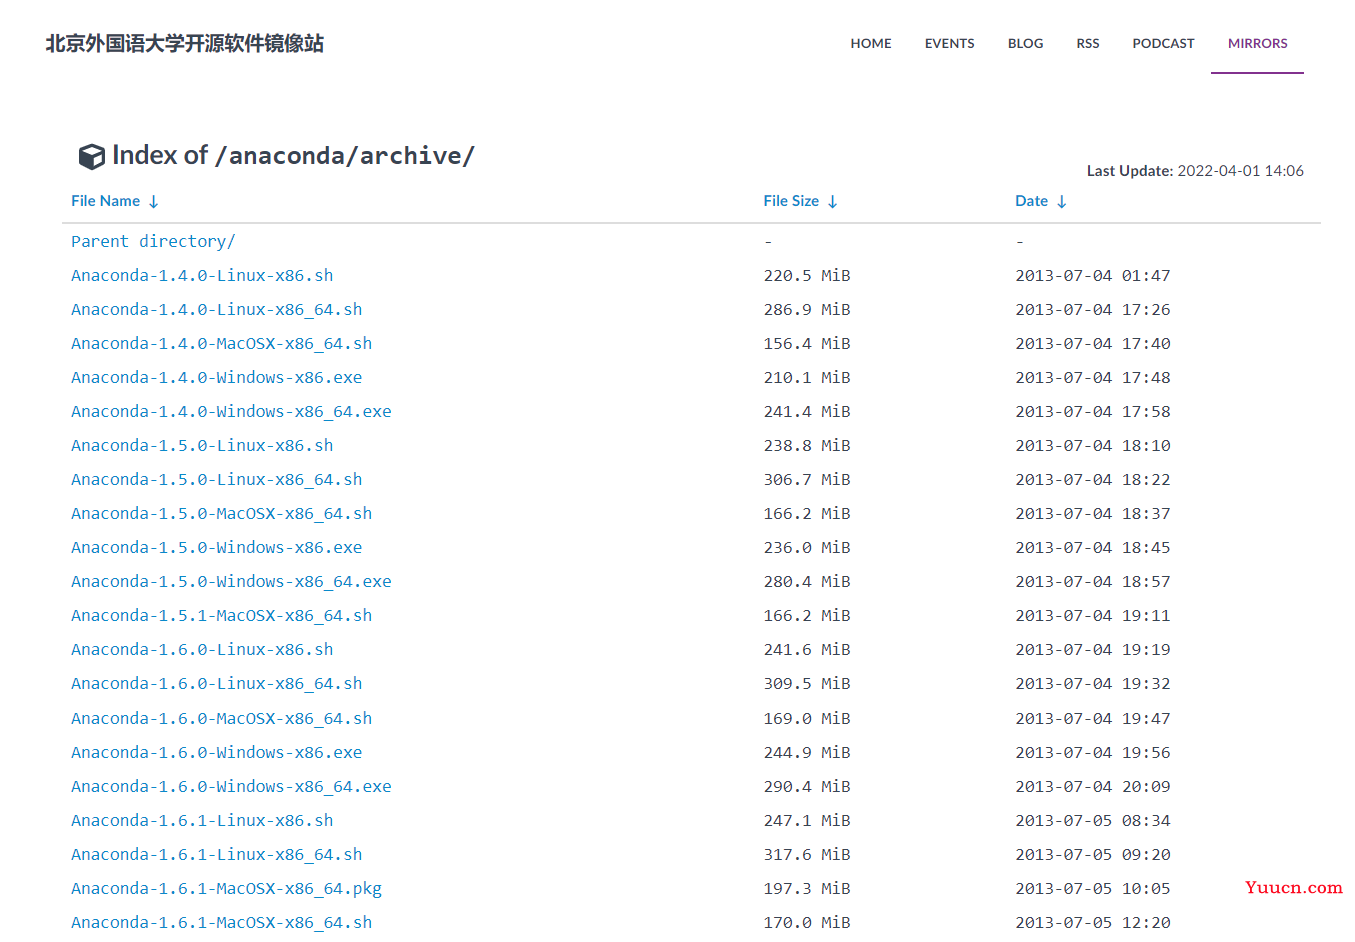The height and width of the screenshot is (942, 1355).
Task: Download Anaconda-1.4.0-MacOSX-x86_64.sh
Action: 221,343
